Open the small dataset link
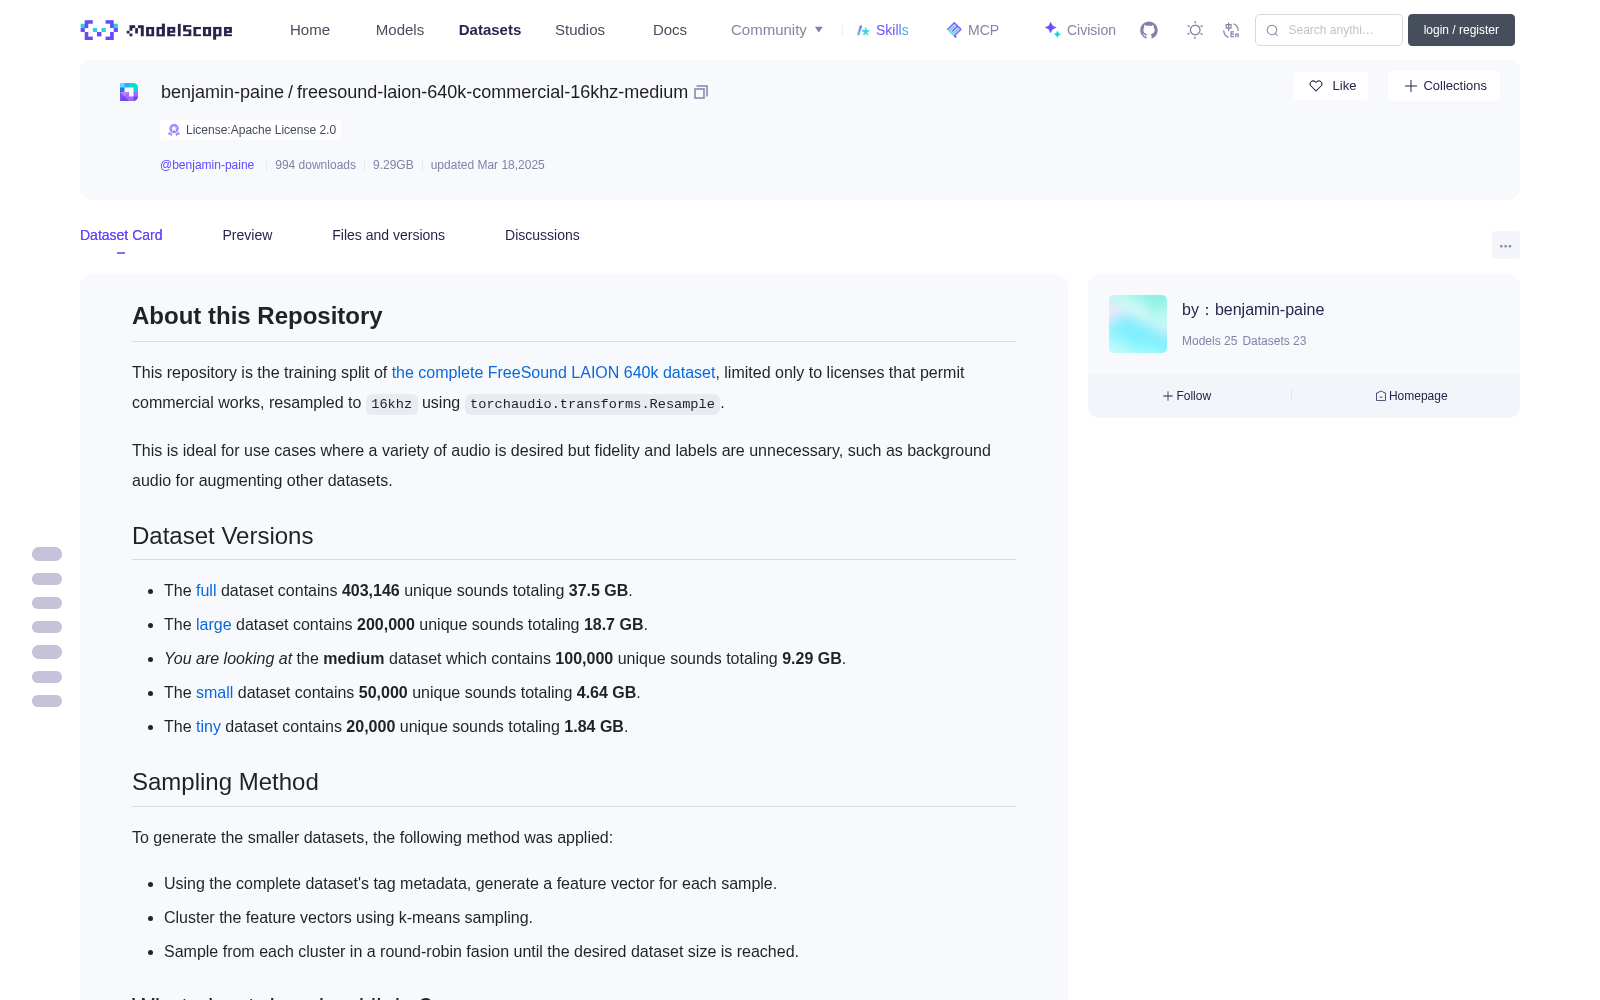The image size is (1600, 1000). pos(214,692)
